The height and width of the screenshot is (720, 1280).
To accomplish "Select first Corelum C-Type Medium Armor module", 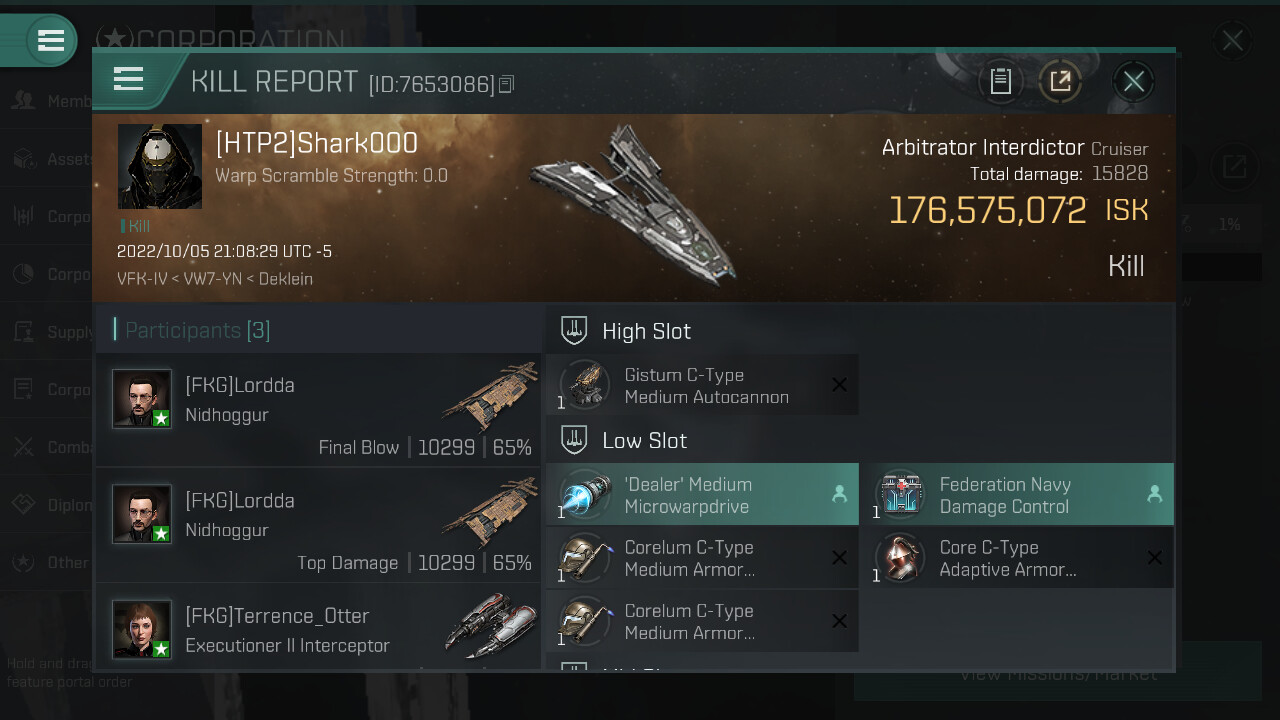I will (702, 558).
